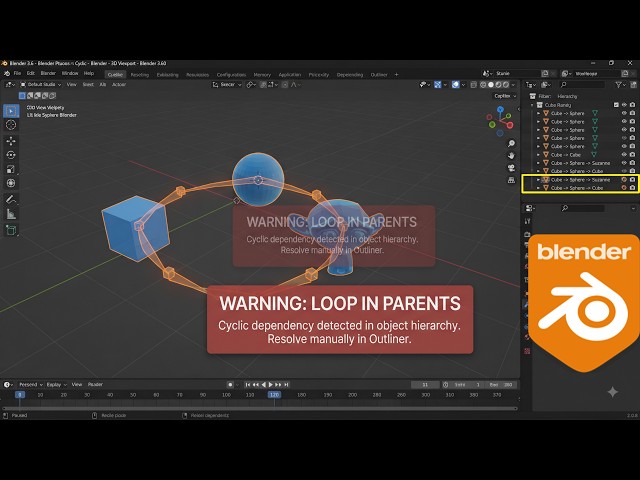Toggle snapping magnet in header

click(263, 84)
